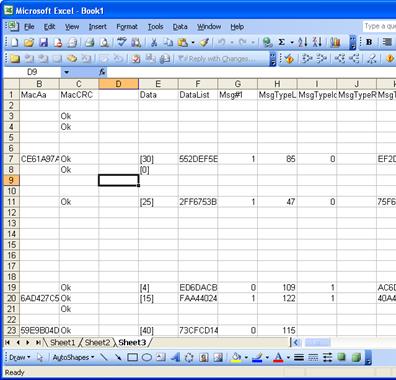Toggle Bold formatting button
The width and height of the screenshot is (396, 380).
369,42
